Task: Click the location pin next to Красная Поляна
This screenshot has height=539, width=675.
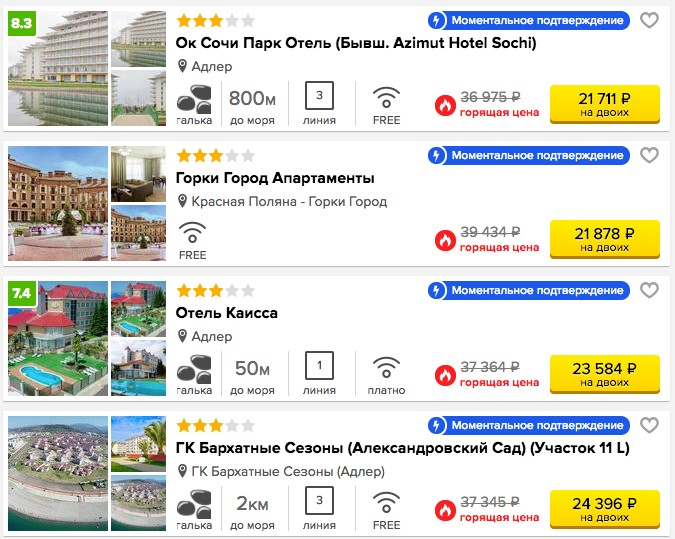Action: click(183, 201)
